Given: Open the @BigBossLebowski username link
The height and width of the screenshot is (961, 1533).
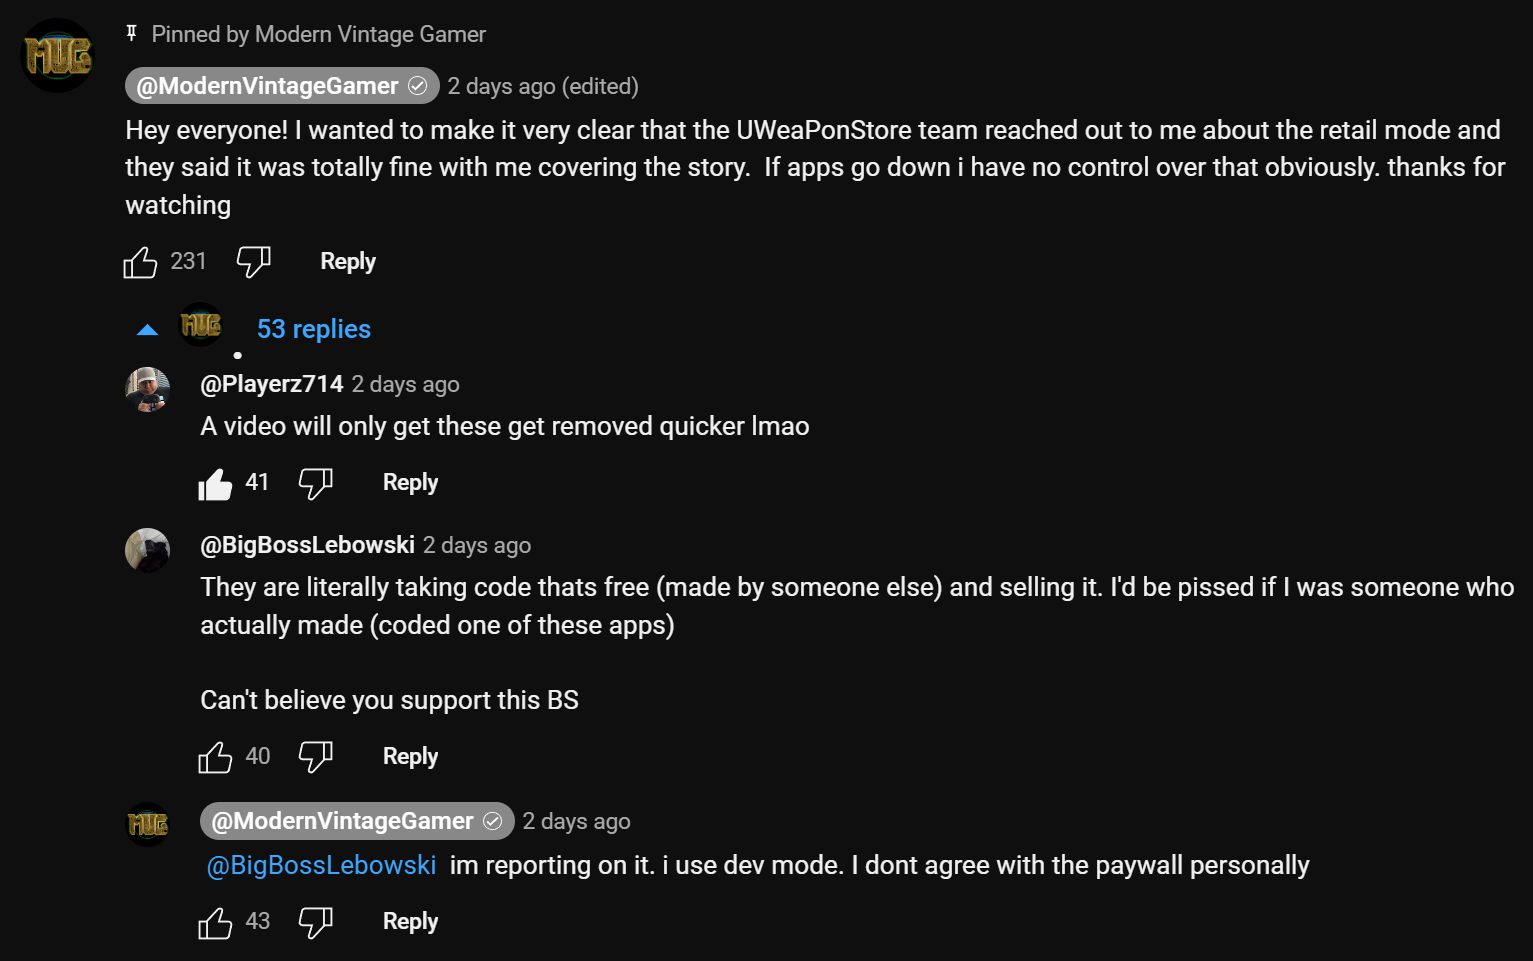Looking at the screenshot, I should click(x=307, y=545).
